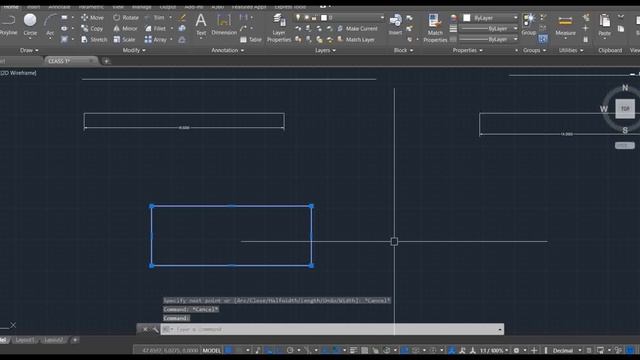Click the TOP face of the ViewCube
The height and width of the screenshot is (360, 640).
(x=625, y=109)
